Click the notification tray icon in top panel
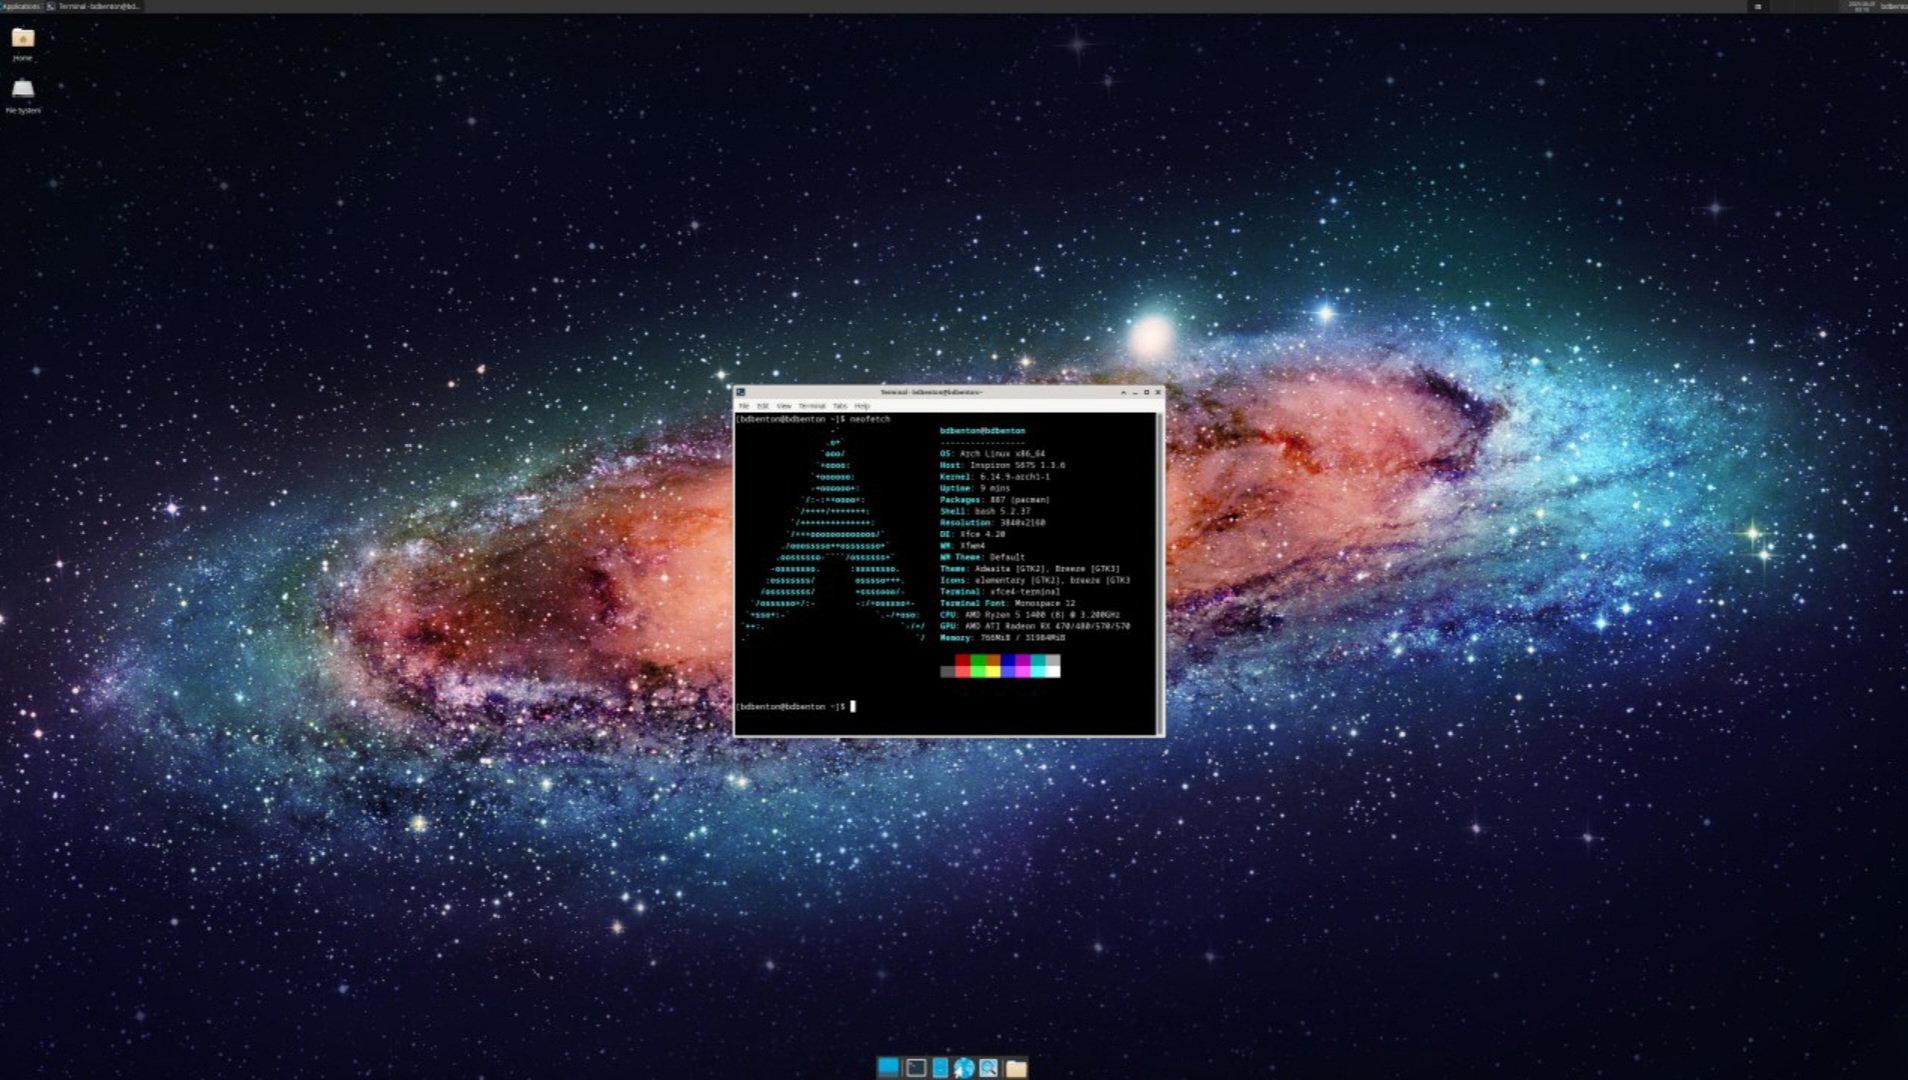The width and height of the screenshot is (1908, 1080). tap(1758, 6)
